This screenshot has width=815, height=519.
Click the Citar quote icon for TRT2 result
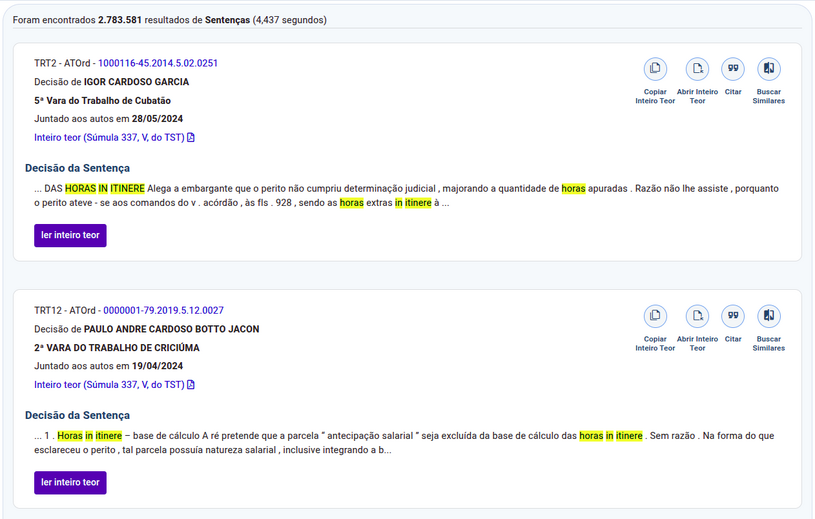pyautogui.click(x=733, y=69)
